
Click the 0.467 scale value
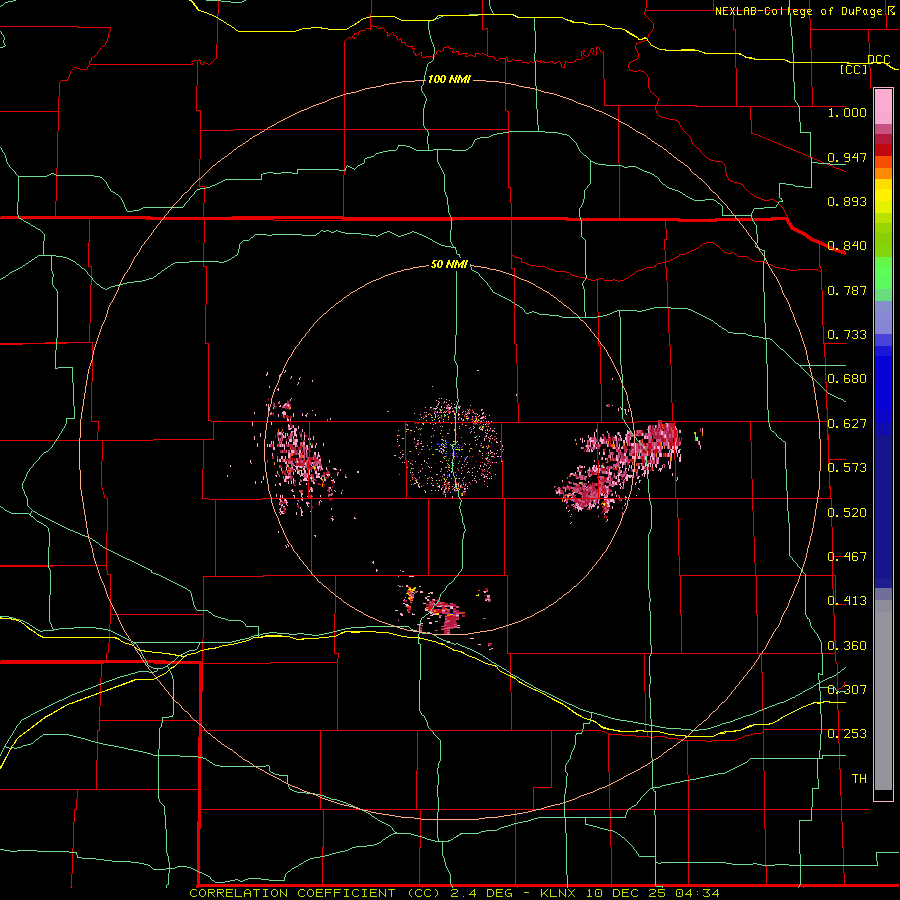tap(847, 557)
